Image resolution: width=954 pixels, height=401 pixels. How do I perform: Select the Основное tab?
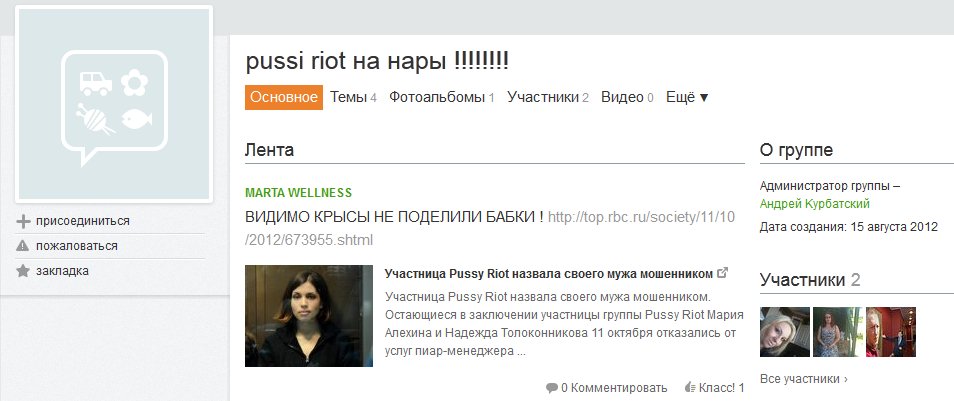tap(284, 97)
